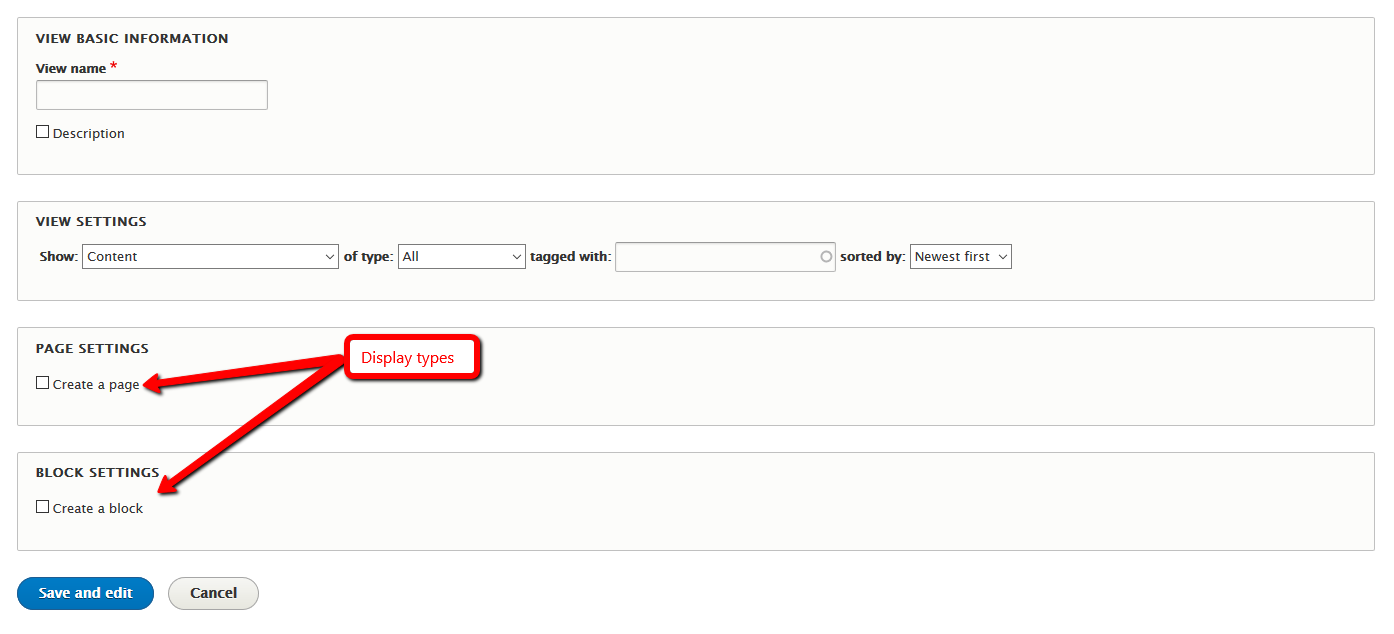Click the autocomplete spinner in tagged with field
1394x634 pixels.
click(x=826, y=256)
